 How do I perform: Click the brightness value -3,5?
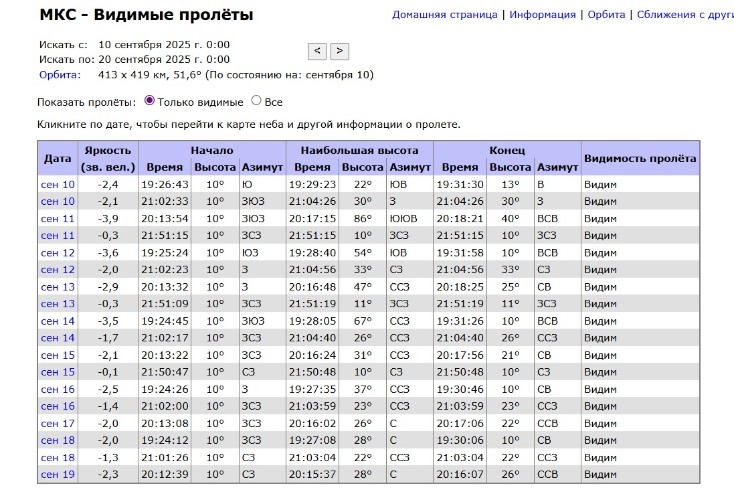point(108,321)
